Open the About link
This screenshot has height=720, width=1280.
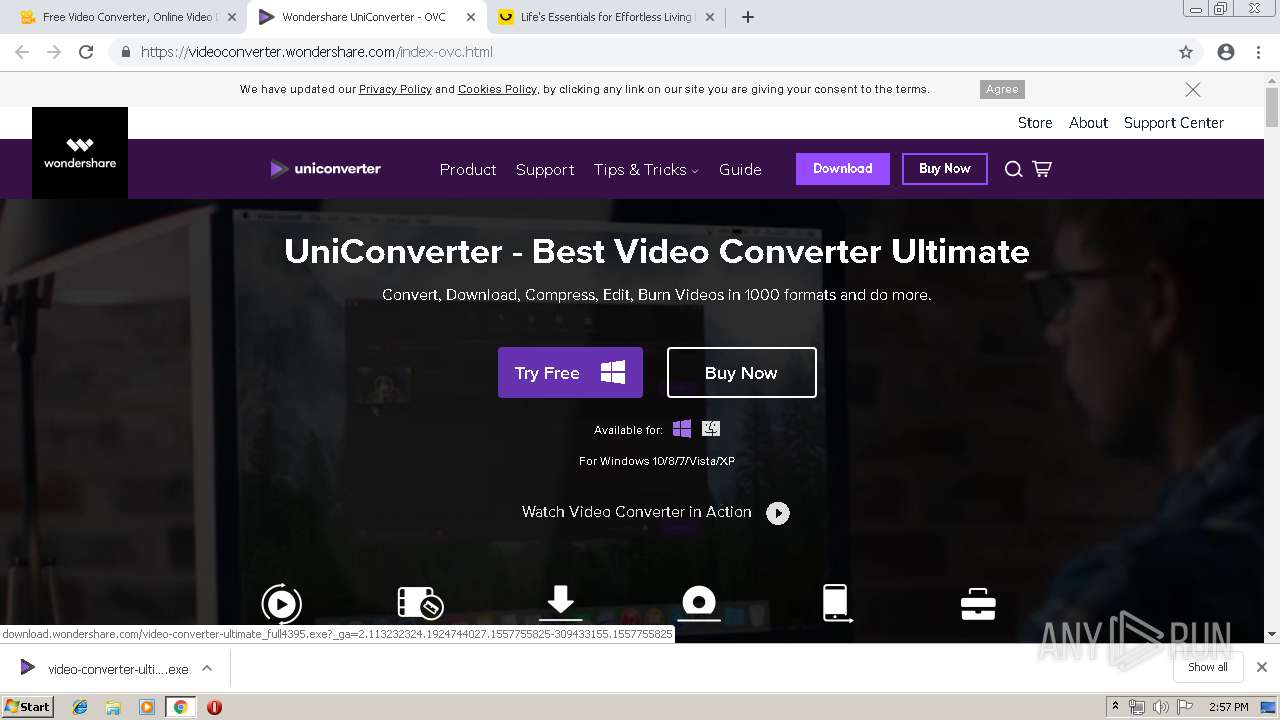[x=1088, y=123]
